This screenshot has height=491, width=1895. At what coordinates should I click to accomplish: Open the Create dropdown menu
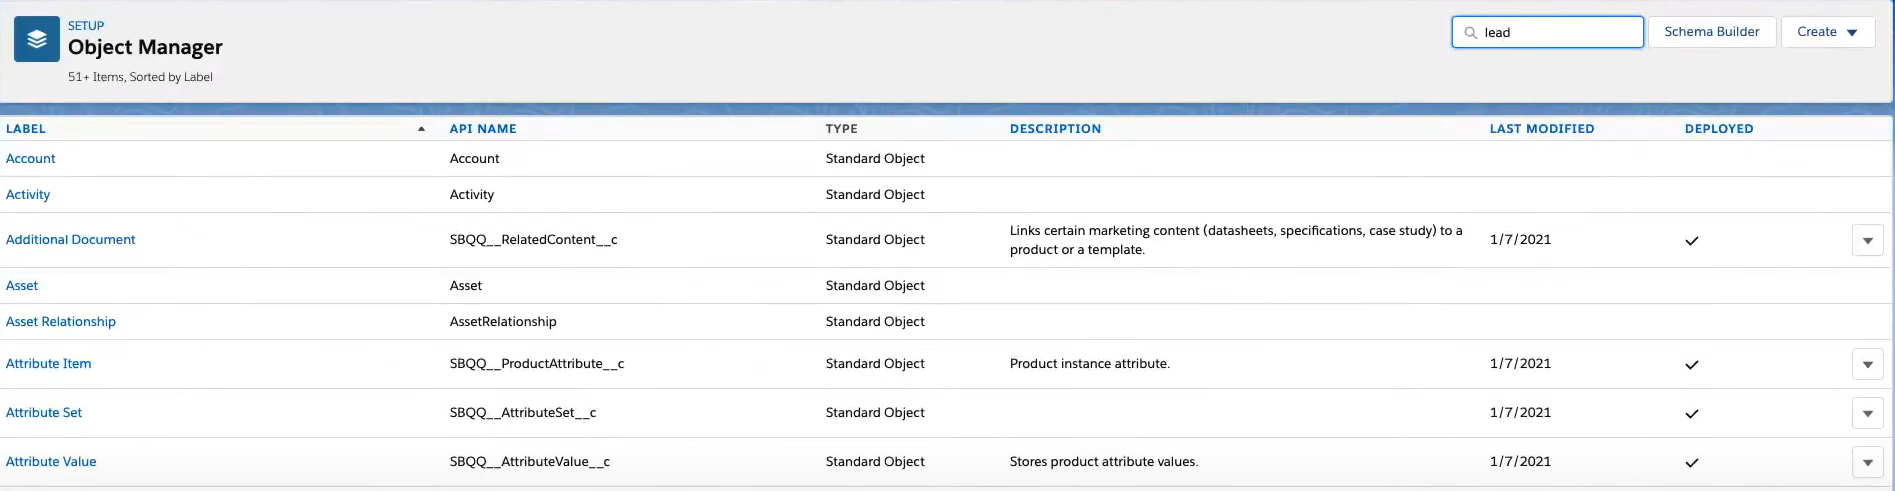click(x=1827, y=32)
